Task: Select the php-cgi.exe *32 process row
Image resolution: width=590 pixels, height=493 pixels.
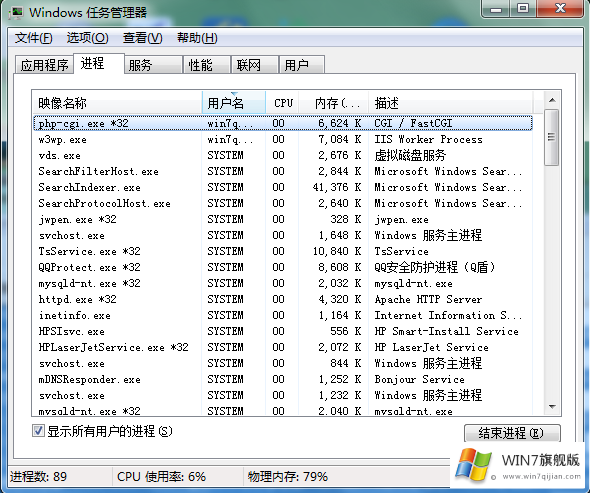Action: coord(283,123)
